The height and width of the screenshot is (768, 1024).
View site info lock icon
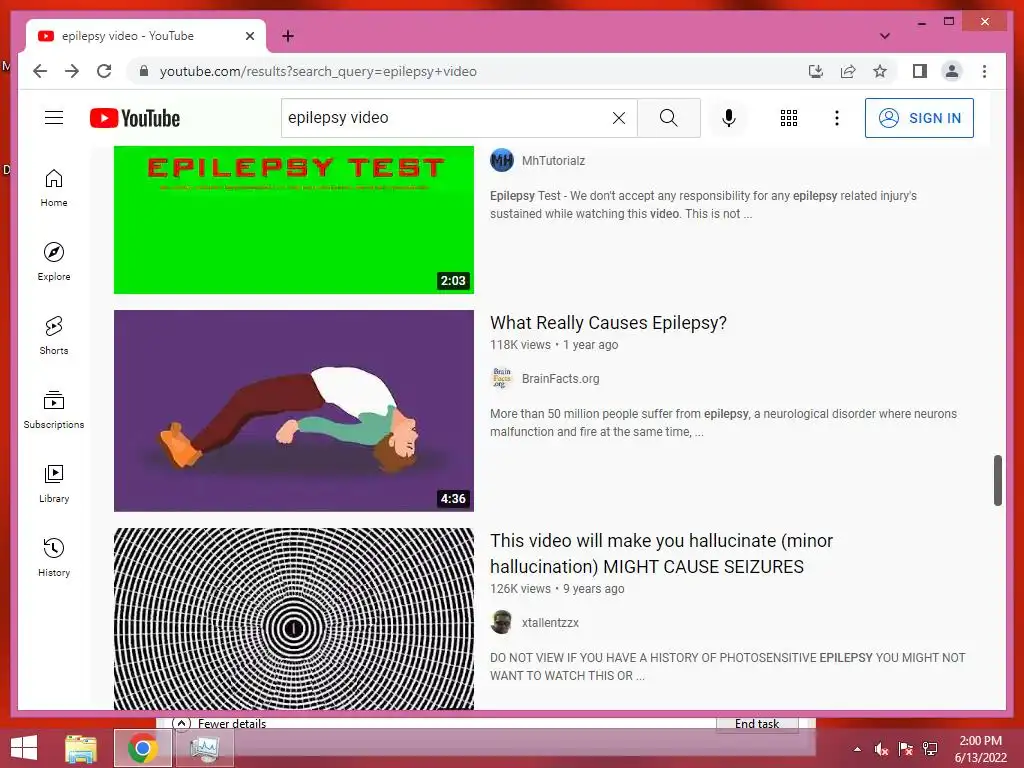pyautogui.click(x=144, y=71)
